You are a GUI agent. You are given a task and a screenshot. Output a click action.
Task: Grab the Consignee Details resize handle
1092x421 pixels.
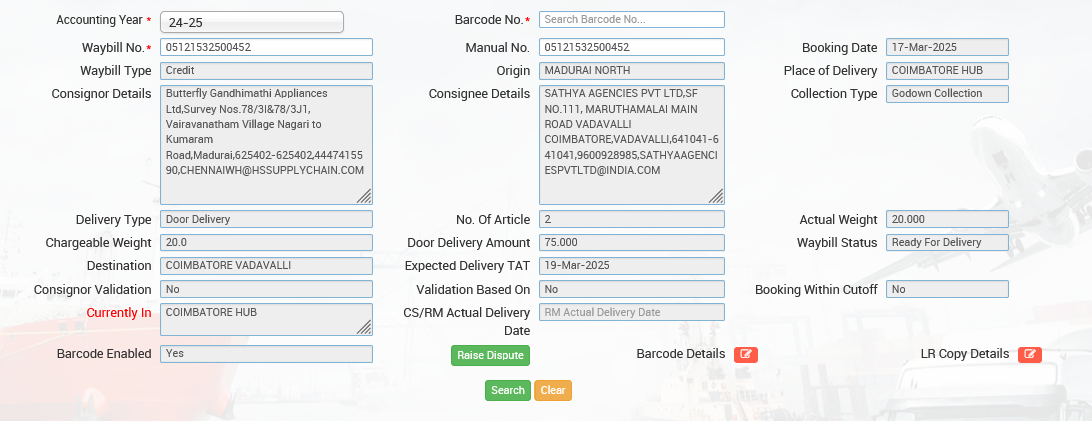pos(716,196)
